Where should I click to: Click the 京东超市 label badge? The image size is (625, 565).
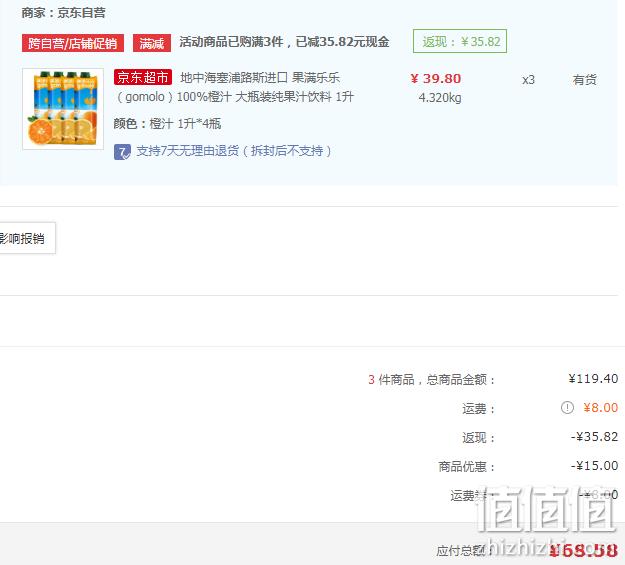click(143, 77)
